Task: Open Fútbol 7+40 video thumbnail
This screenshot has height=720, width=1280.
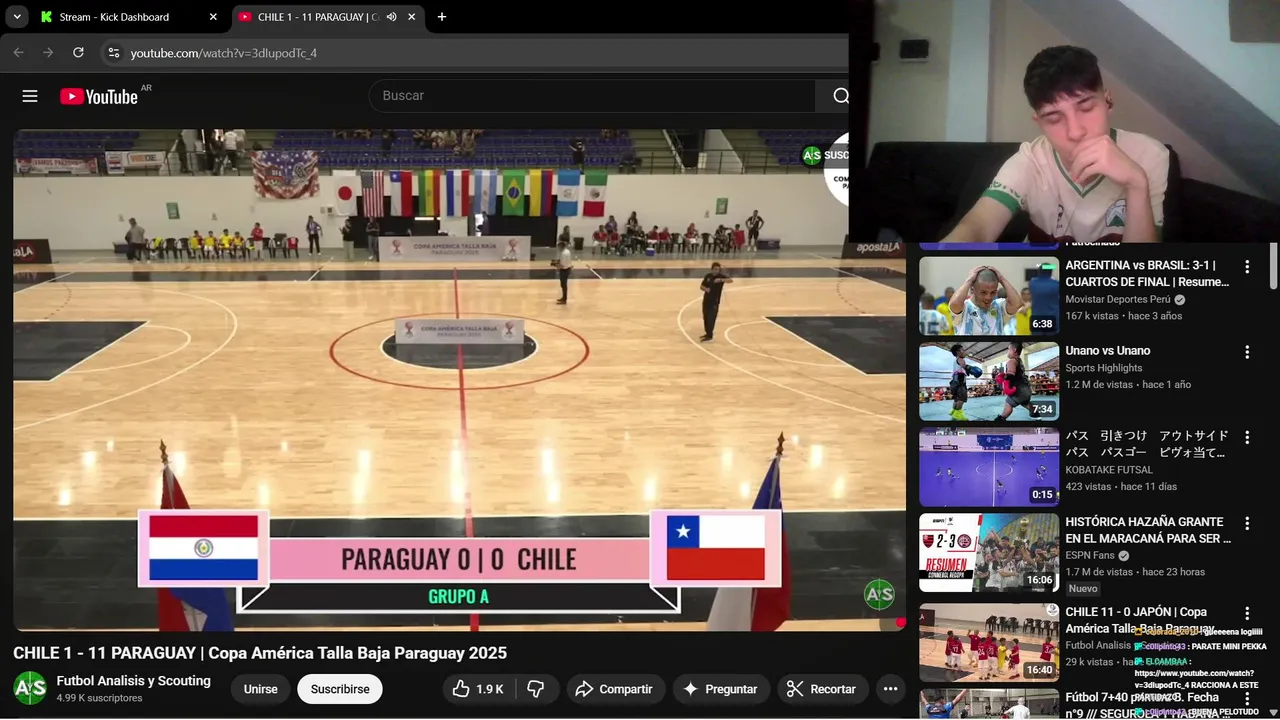Action: [x=989, y=704]
